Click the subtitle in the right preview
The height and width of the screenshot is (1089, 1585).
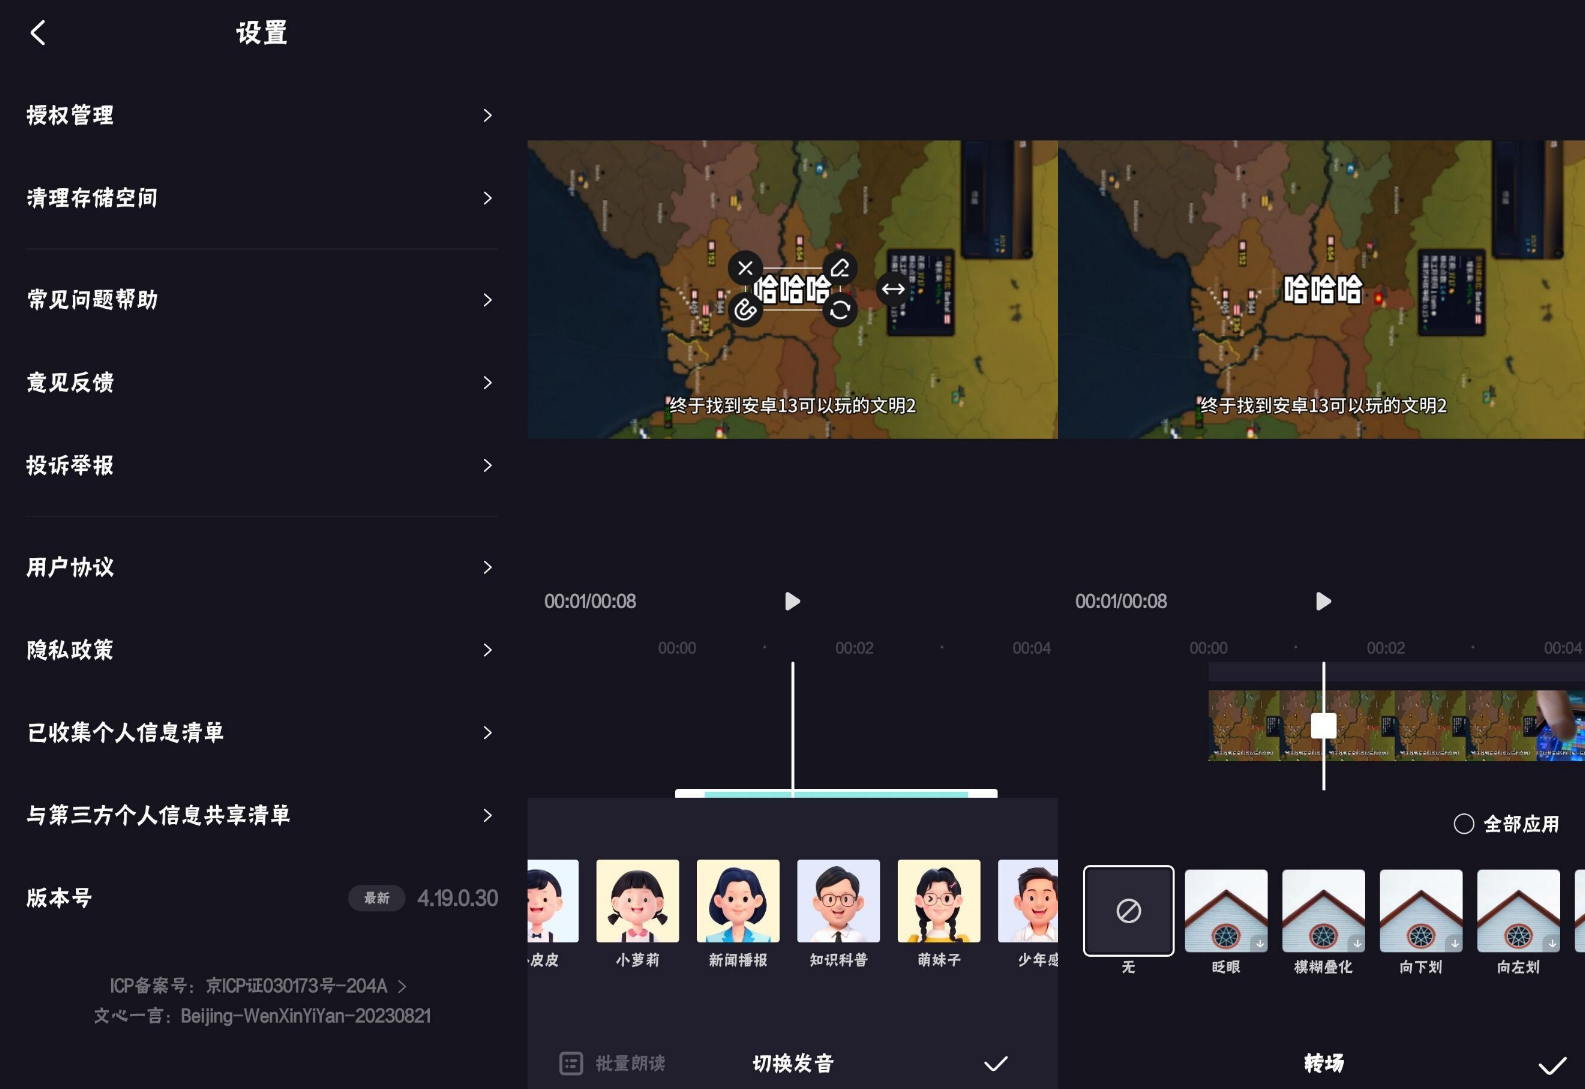click(1323, 405)
